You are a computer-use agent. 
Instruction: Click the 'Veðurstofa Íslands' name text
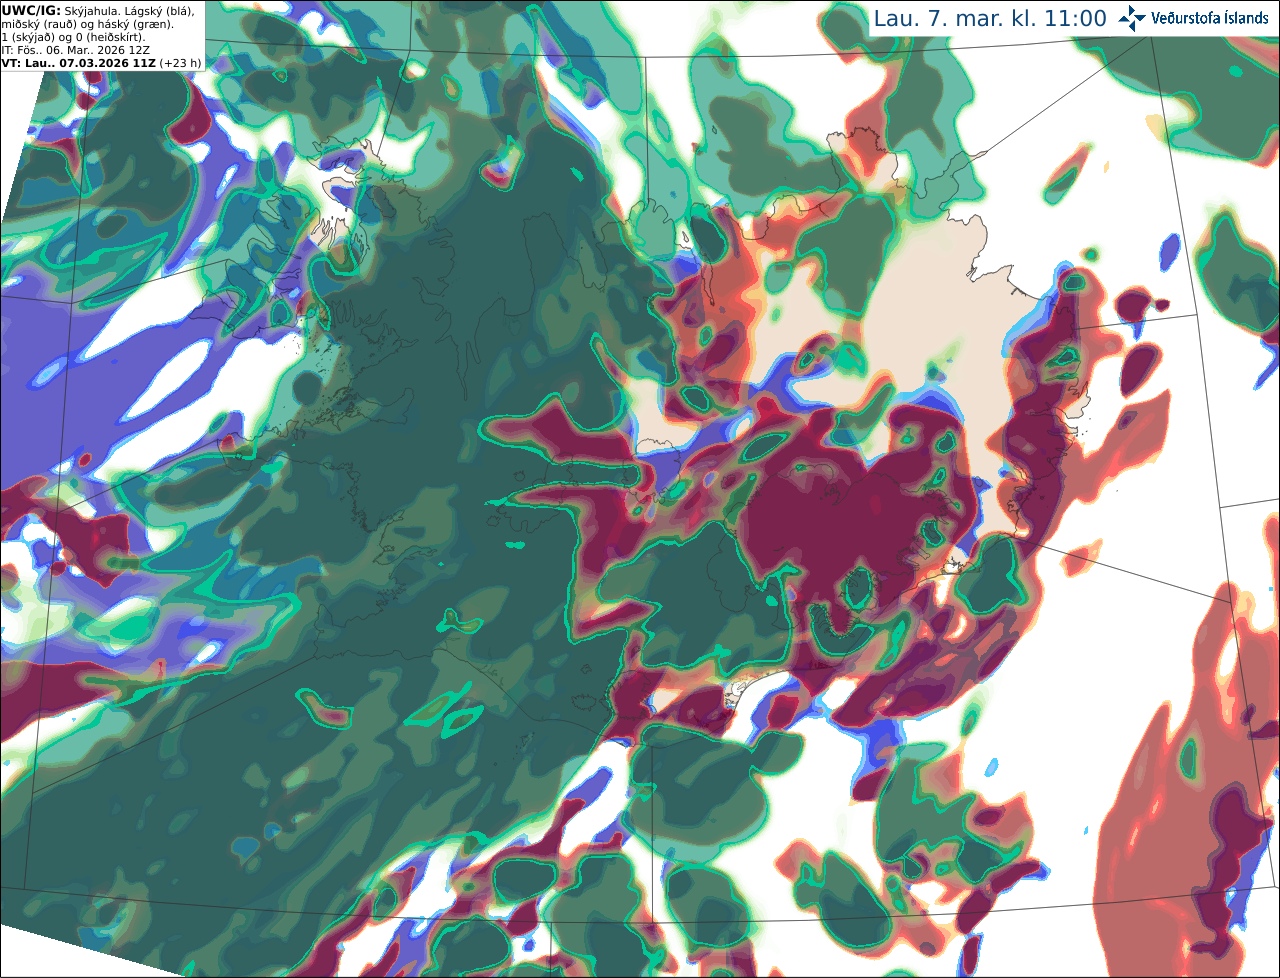point(1211,19)
